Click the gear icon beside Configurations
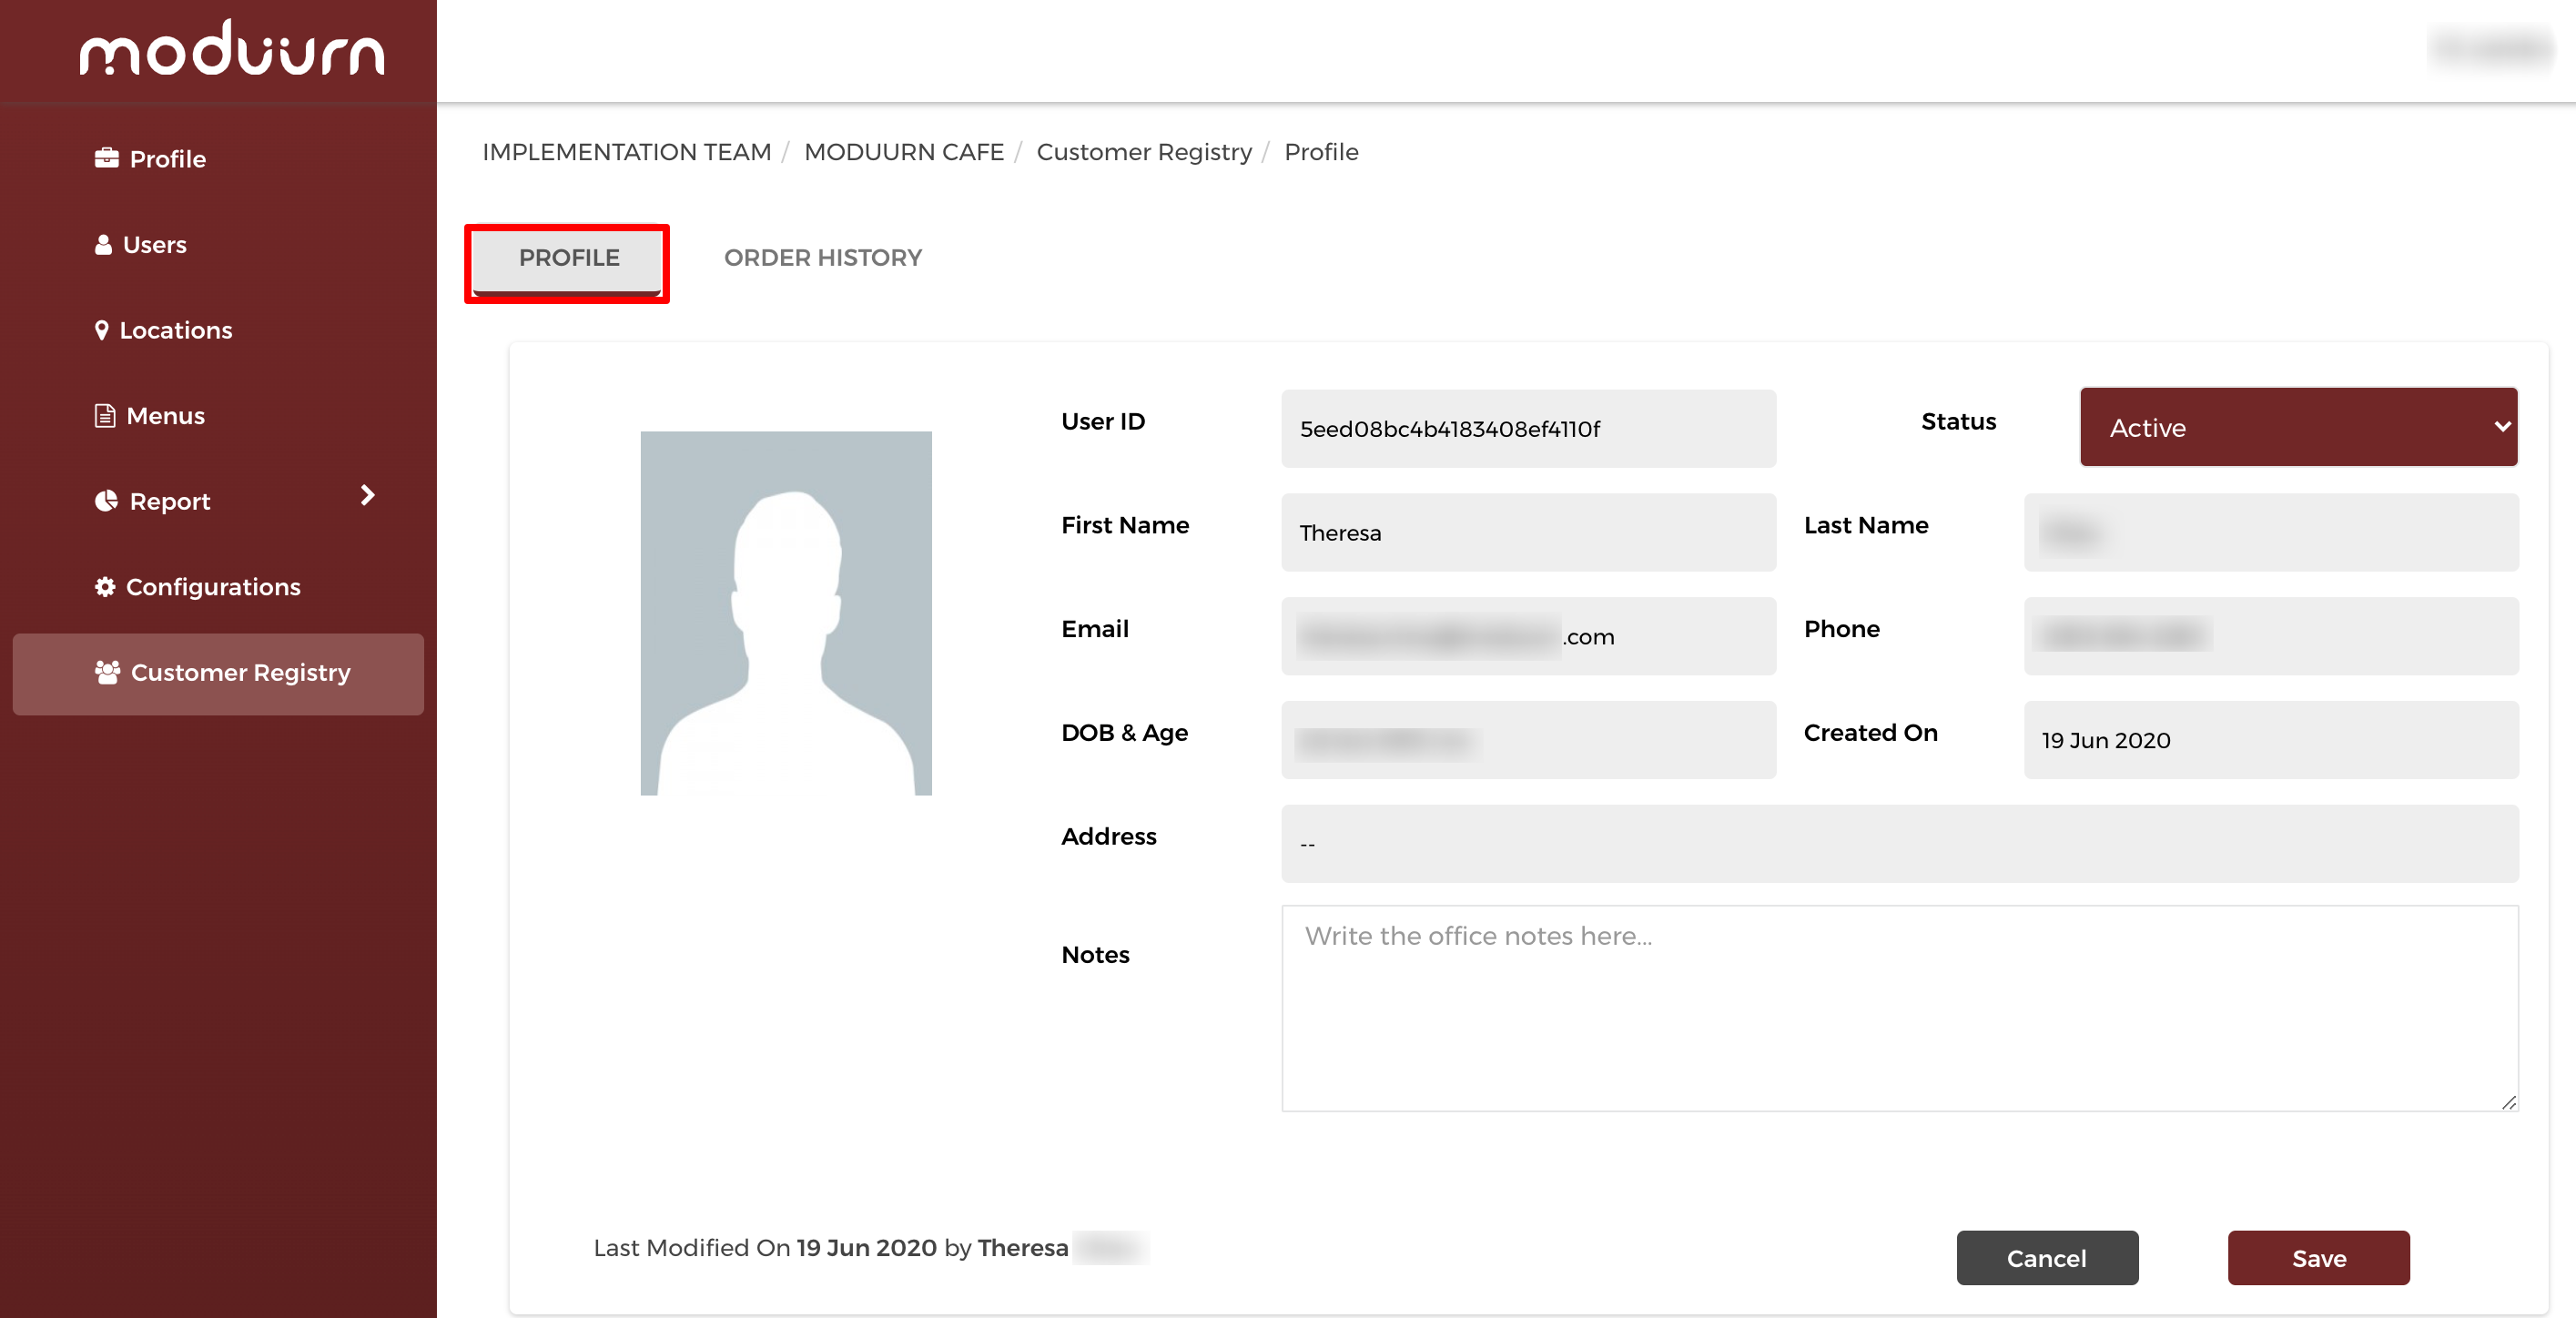Screen dimensions: 2576x1318 click(104, 586)
